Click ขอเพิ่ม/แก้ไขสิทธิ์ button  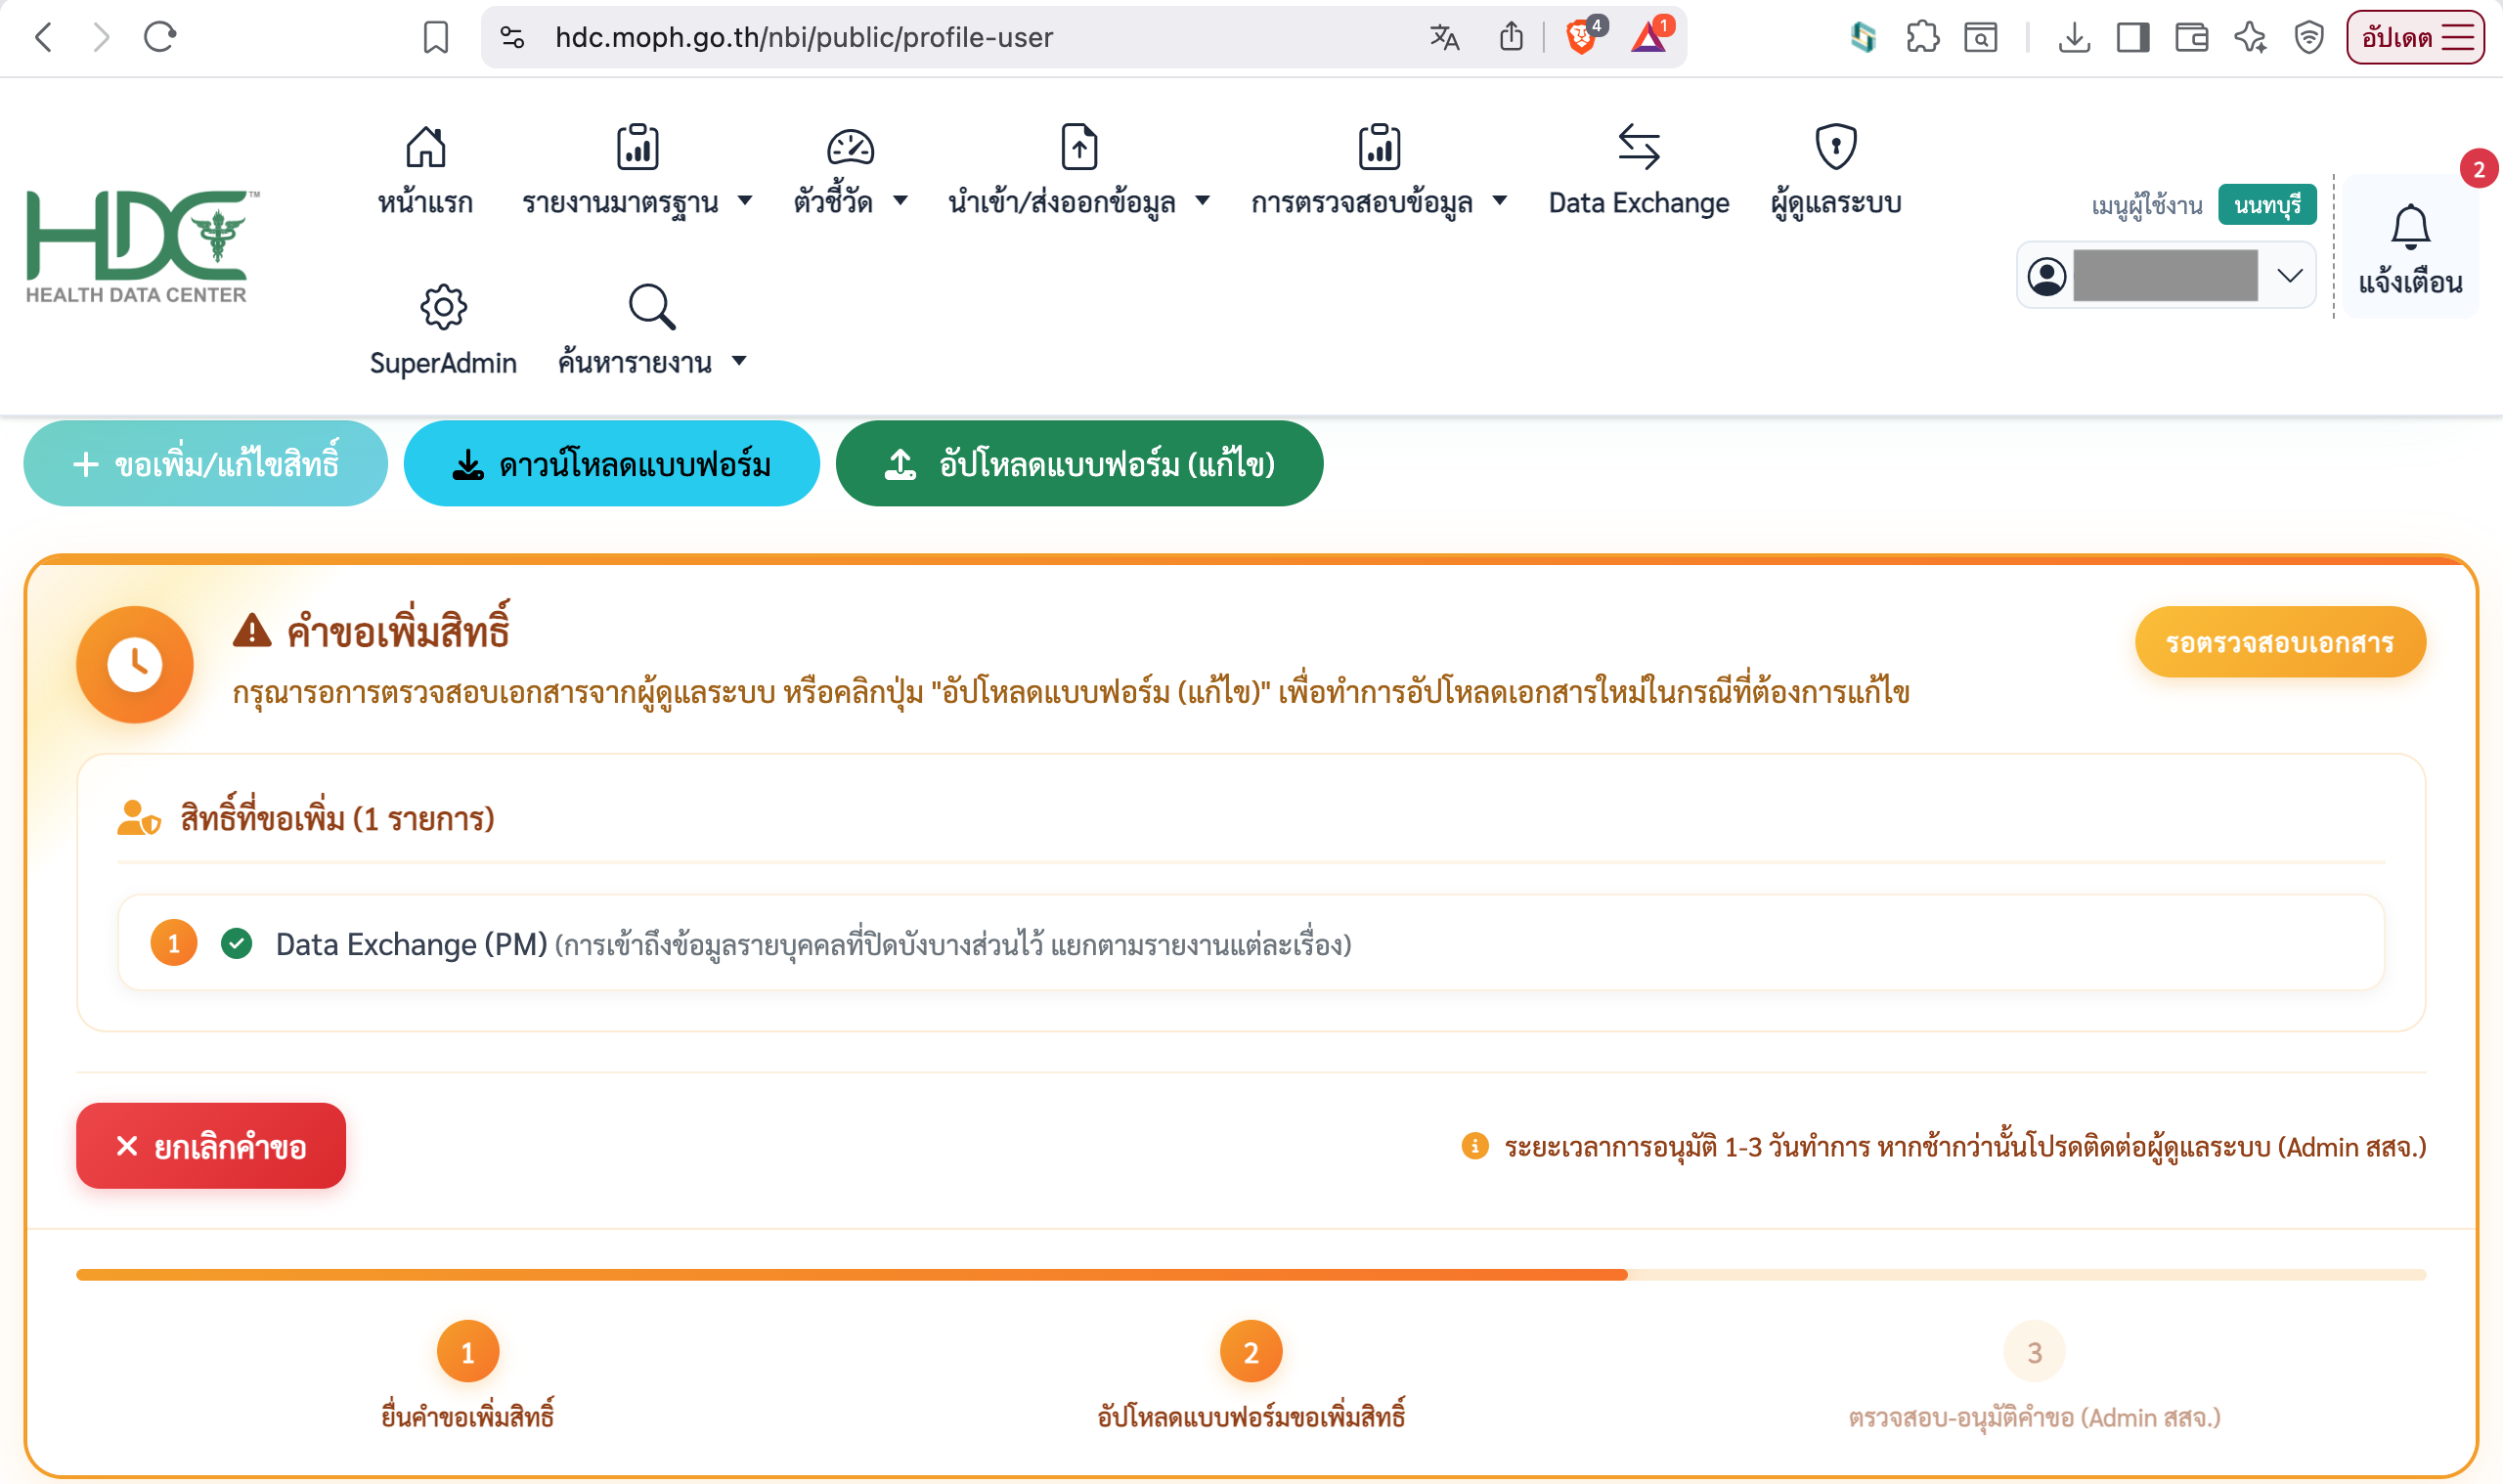coord(205,464)
